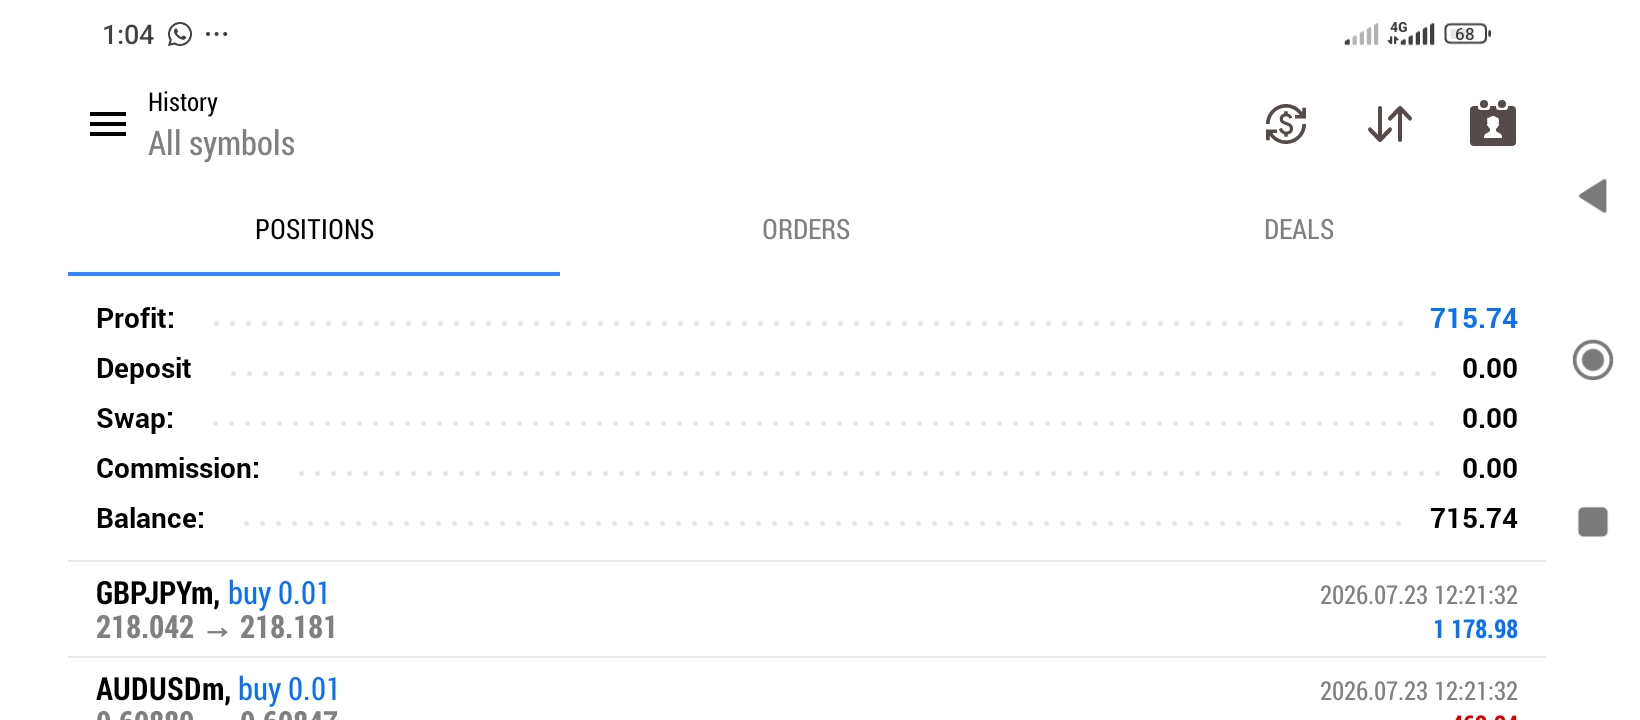Tap the currency refresh icon
The image size is (1640, 720).
(1286, 124)
